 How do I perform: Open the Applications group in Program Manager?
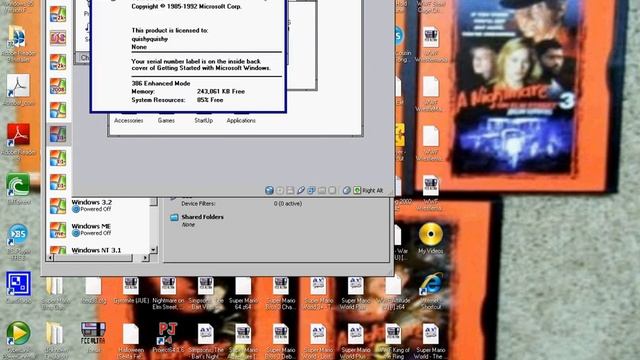[x=241, y=120]
